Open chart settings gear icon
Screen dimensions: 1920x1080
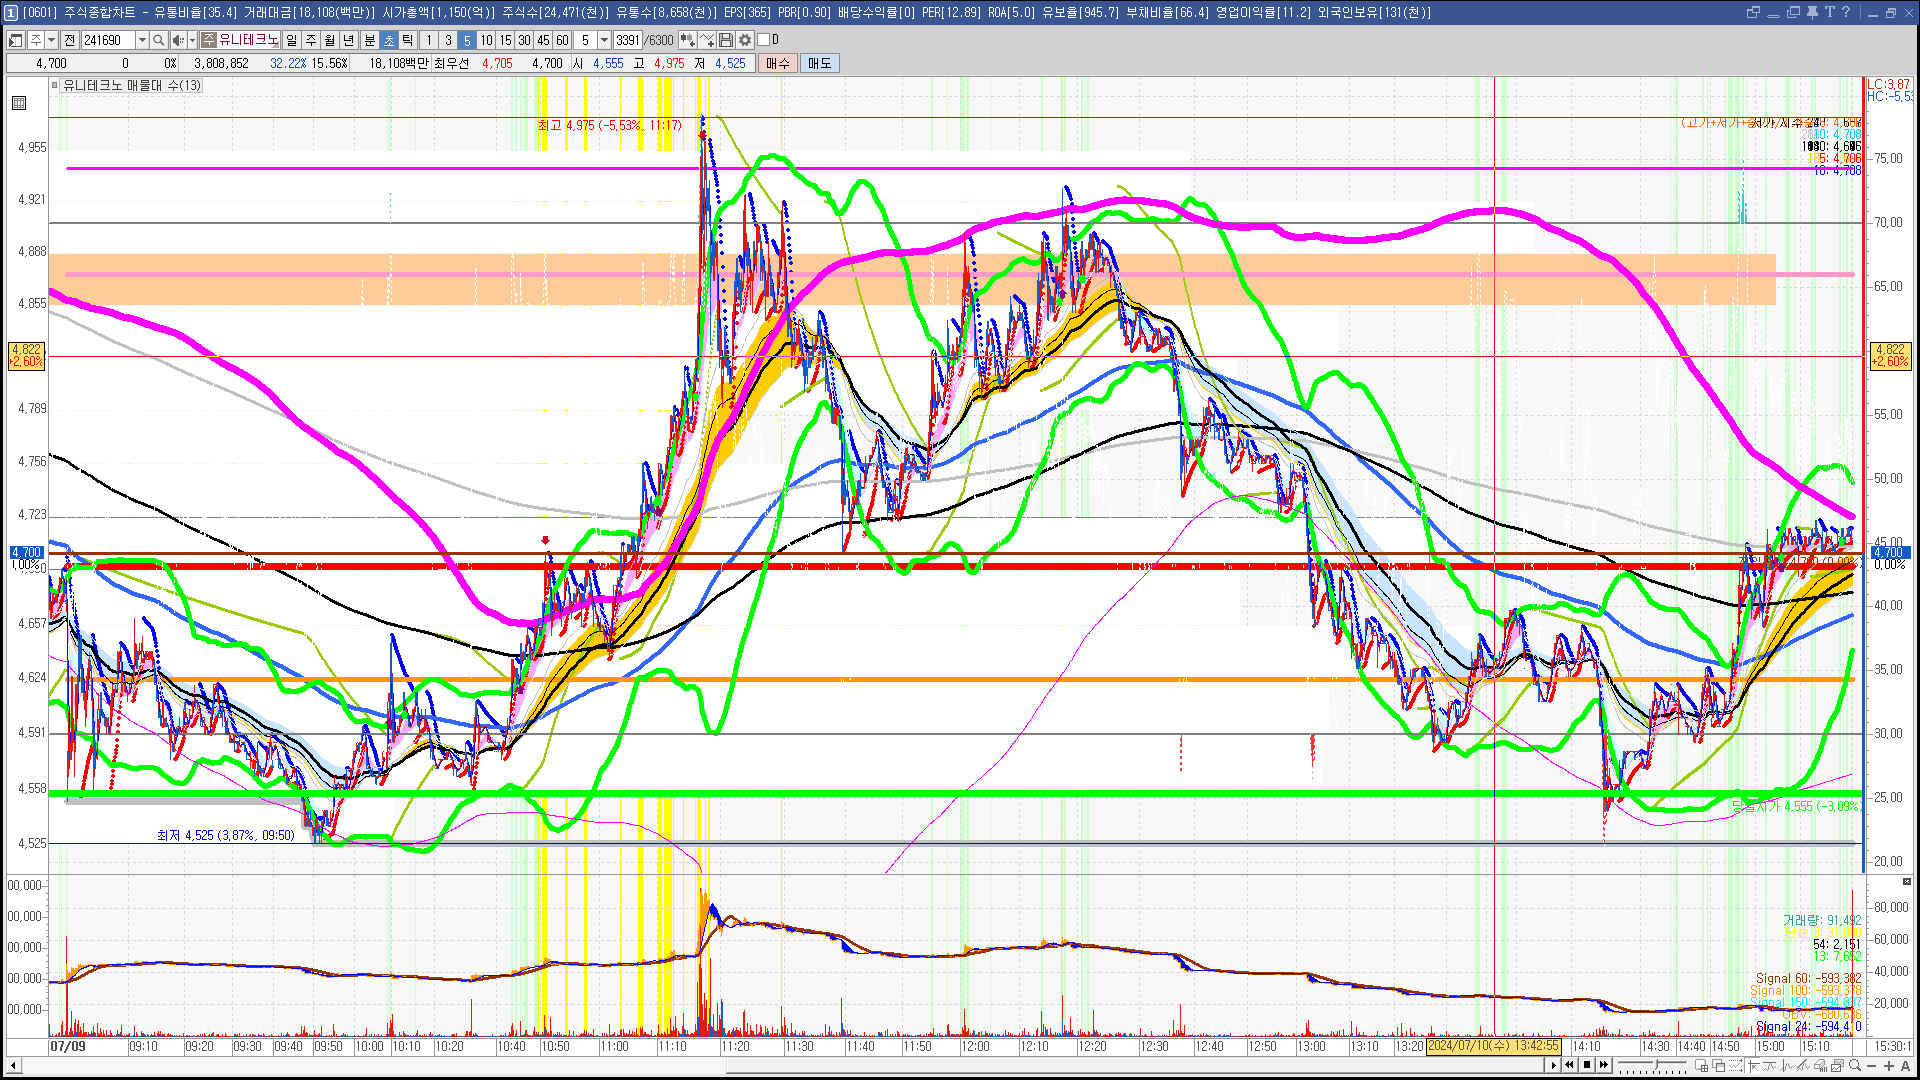pyautogui.click(x=745, y=40)
